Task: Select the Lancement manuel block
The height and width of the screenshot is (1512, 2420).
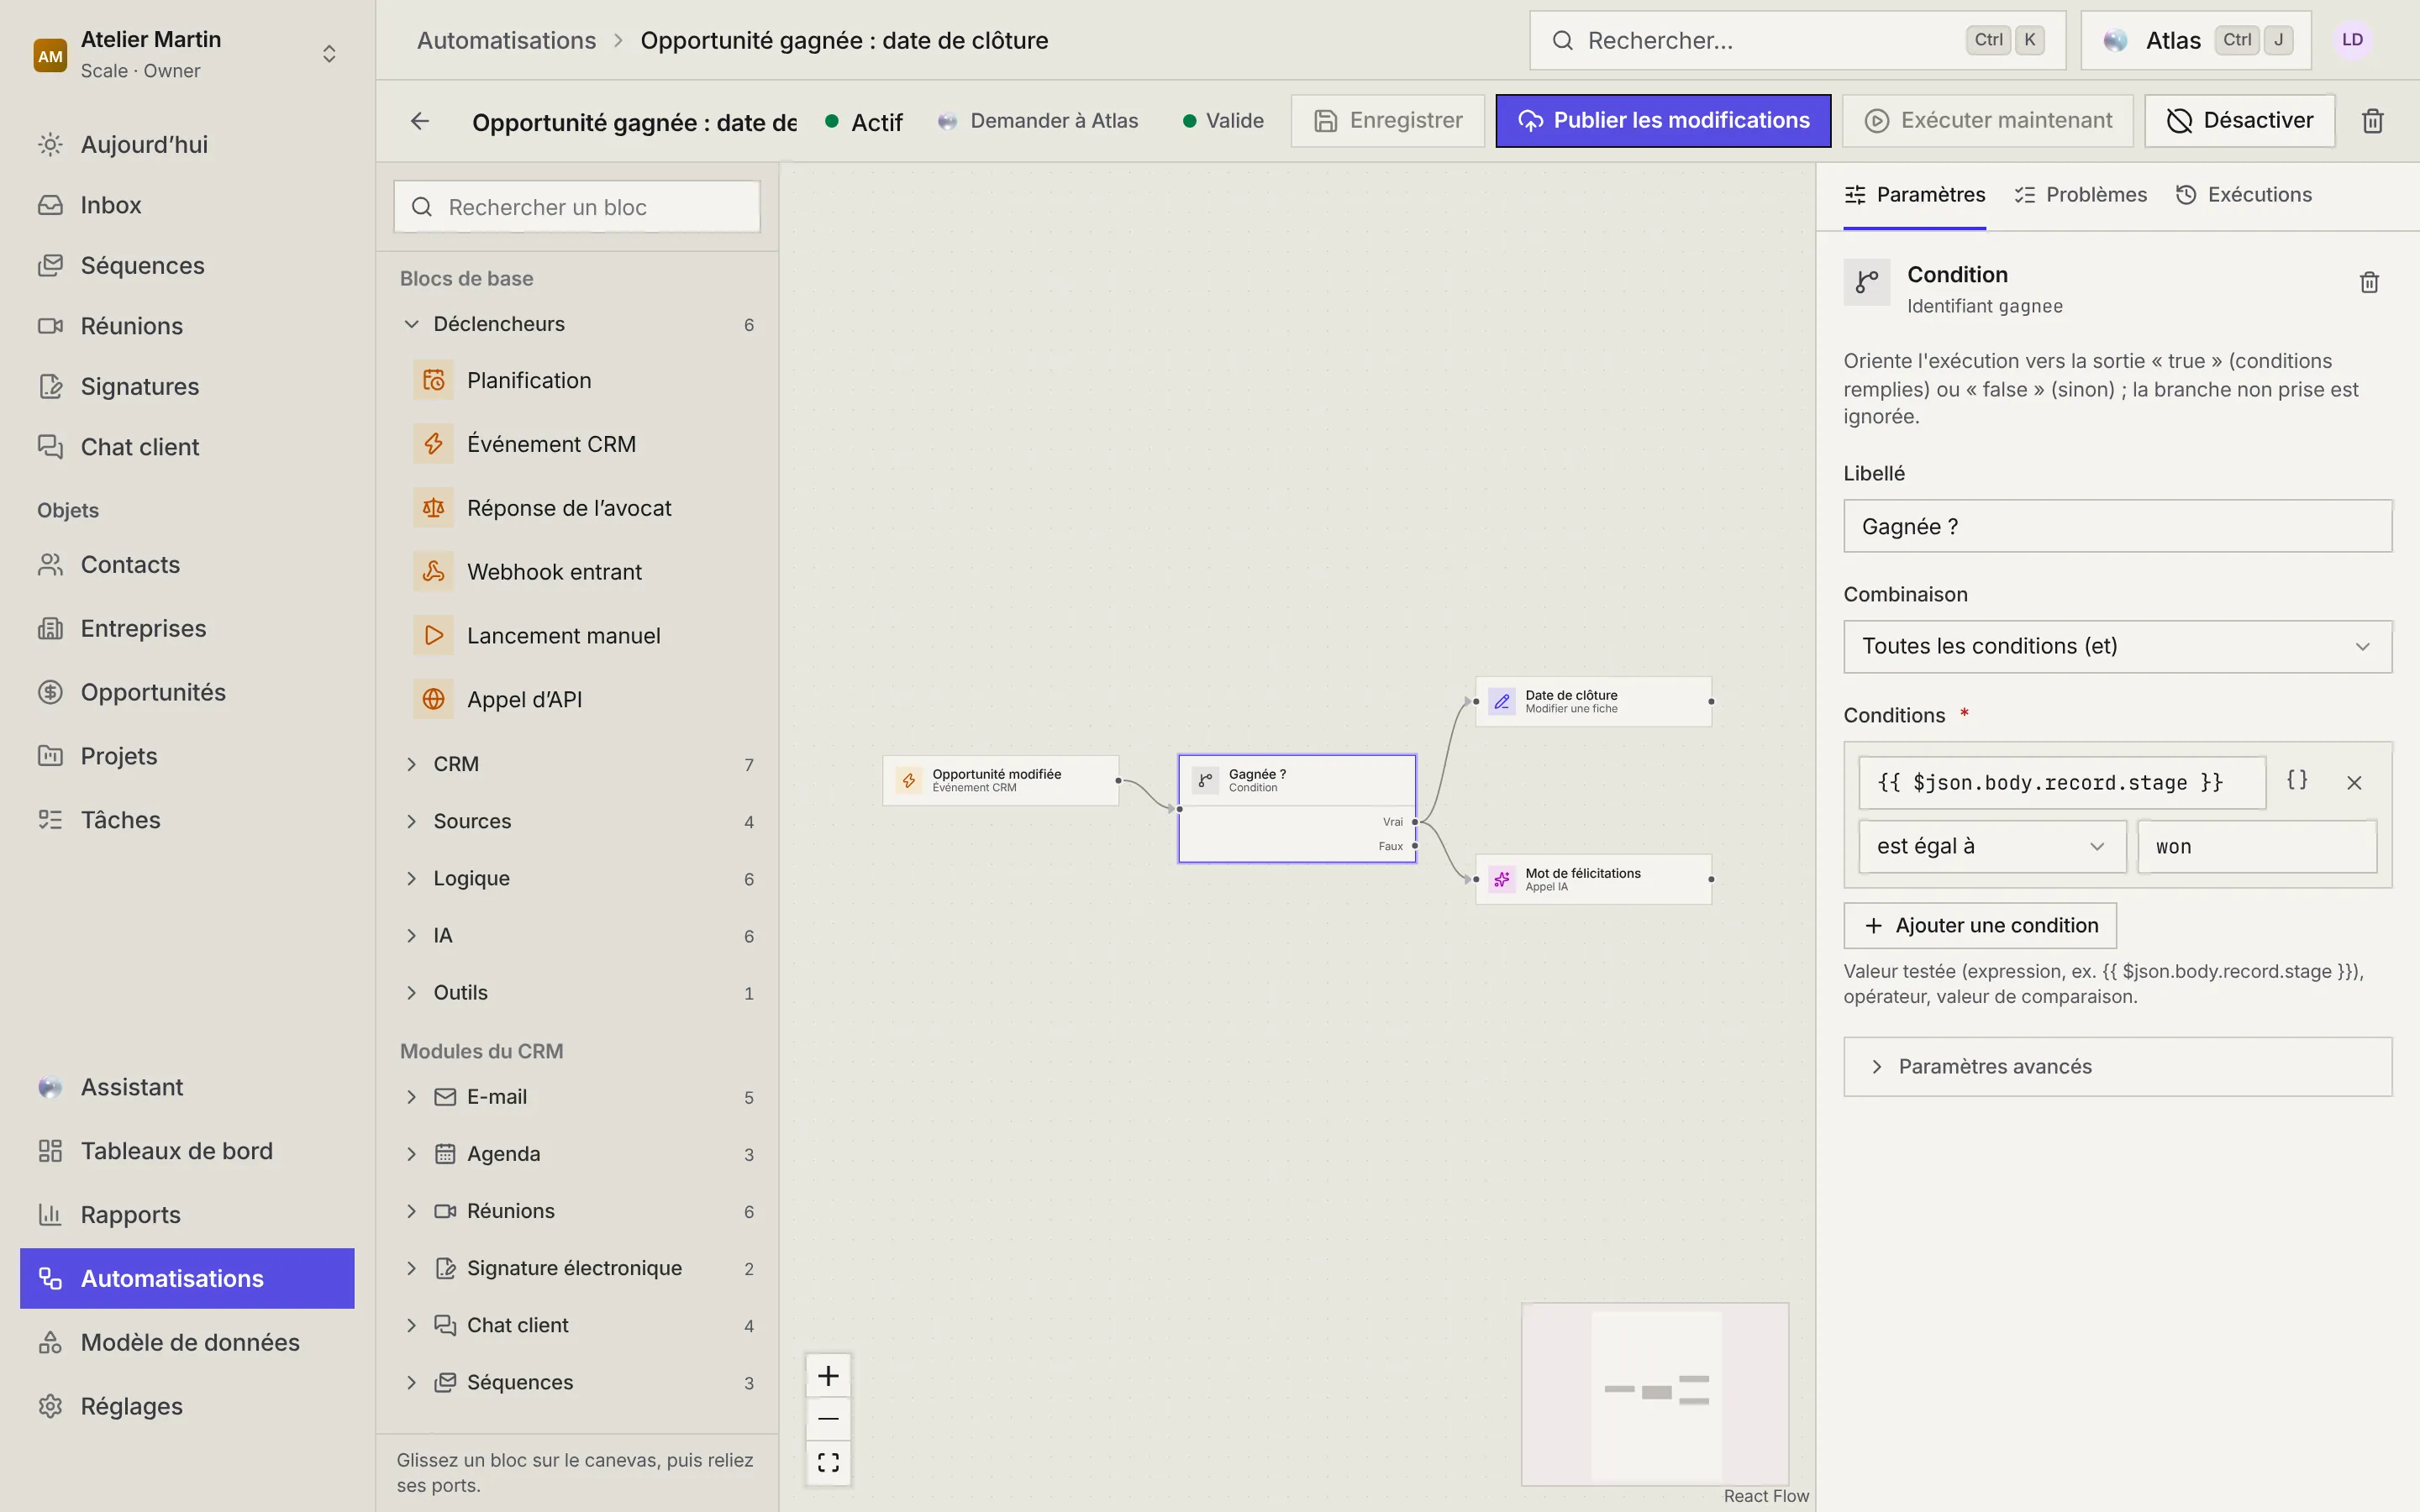Action: pyautogui.click(x=577, y=636)
